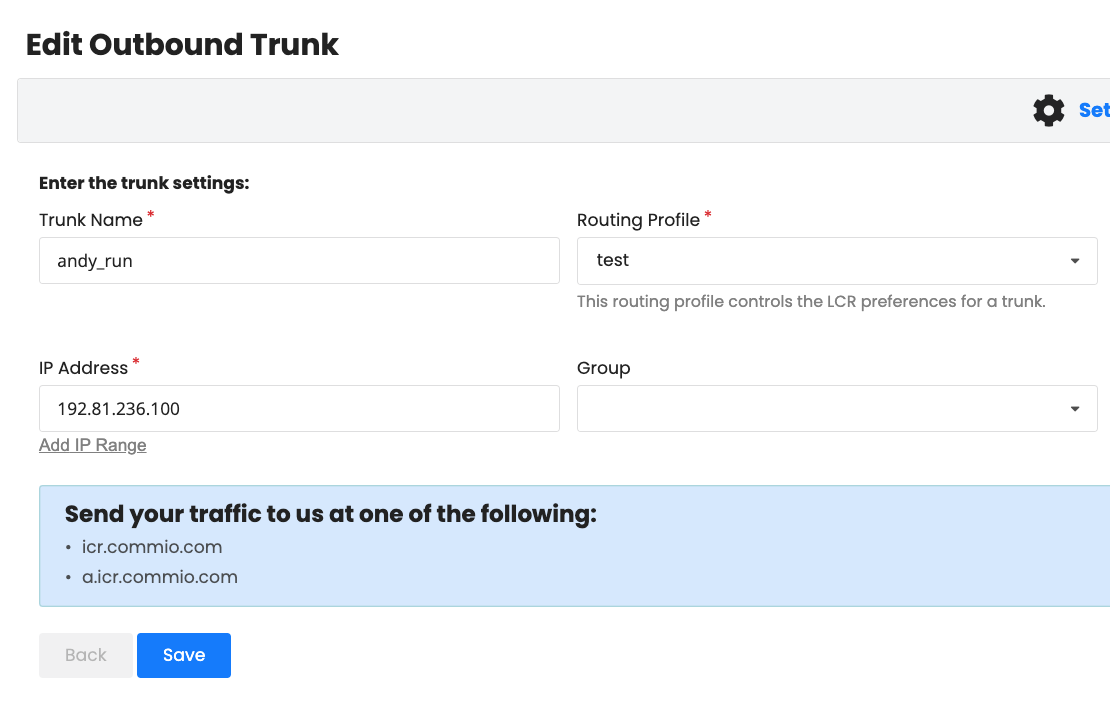Click the Trunk Name field label

coord(90,220)
